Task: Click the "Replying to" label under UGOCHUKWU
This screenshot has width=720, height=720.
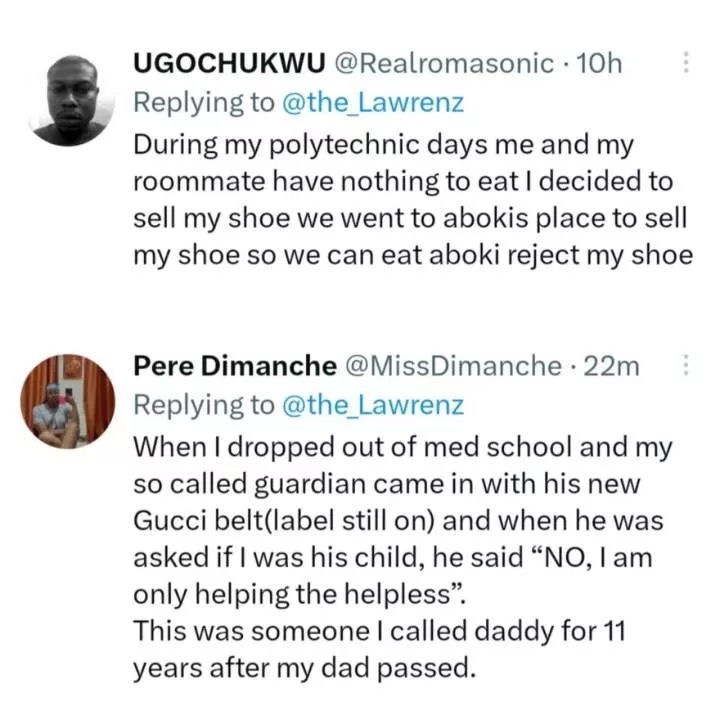Action: click(x=204, y=103)
